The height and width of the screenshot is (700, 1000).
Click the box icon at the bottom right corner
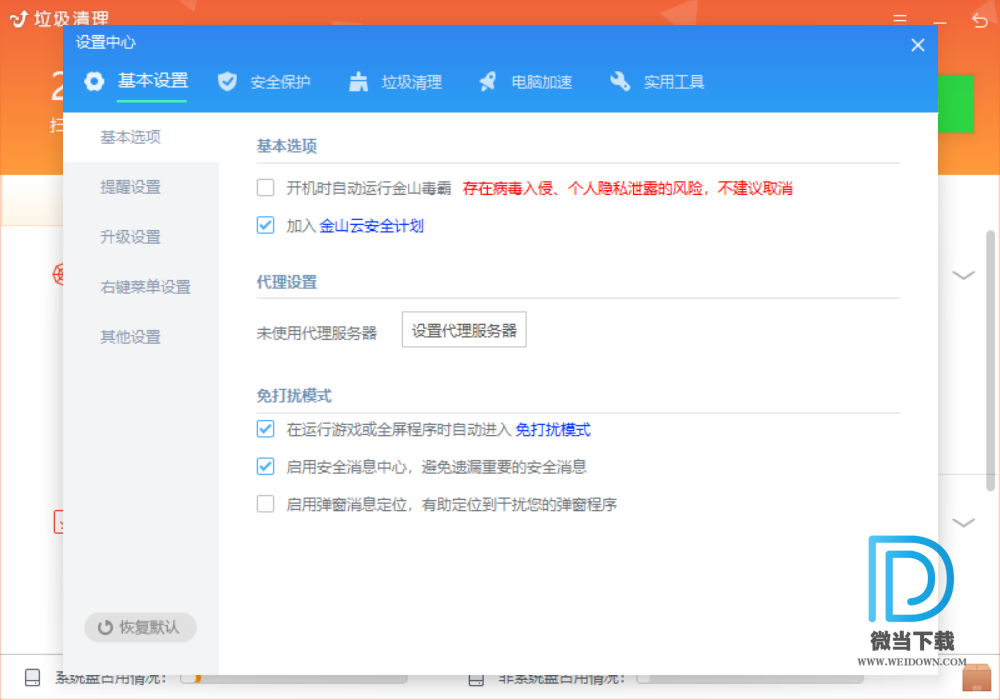[976, 678]
